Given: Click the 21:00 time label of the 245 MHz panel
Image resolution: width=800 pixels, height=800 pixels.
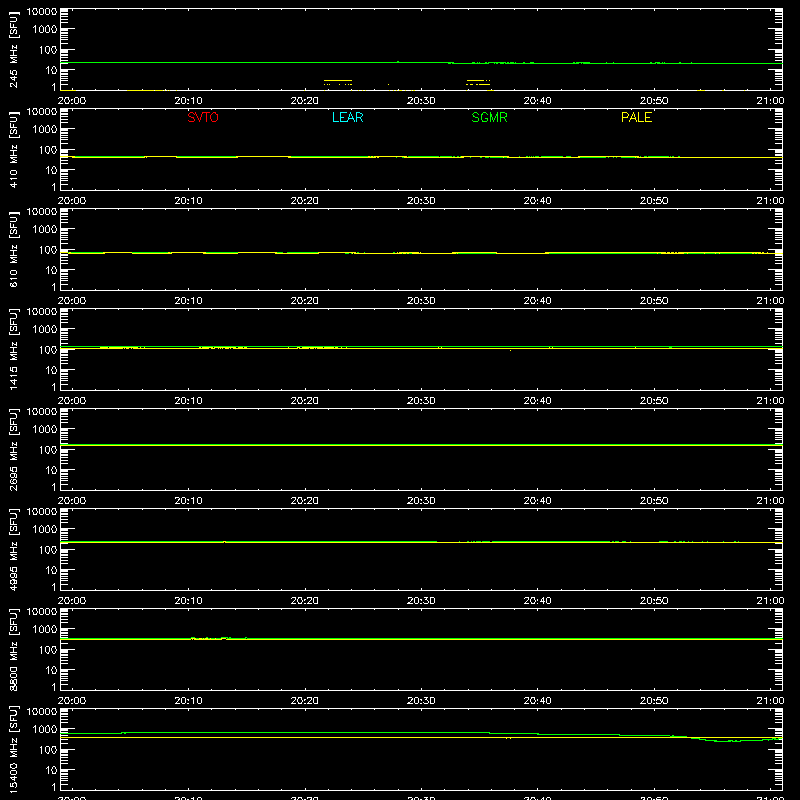Looking at the screenshot, I should pos(770,101).
